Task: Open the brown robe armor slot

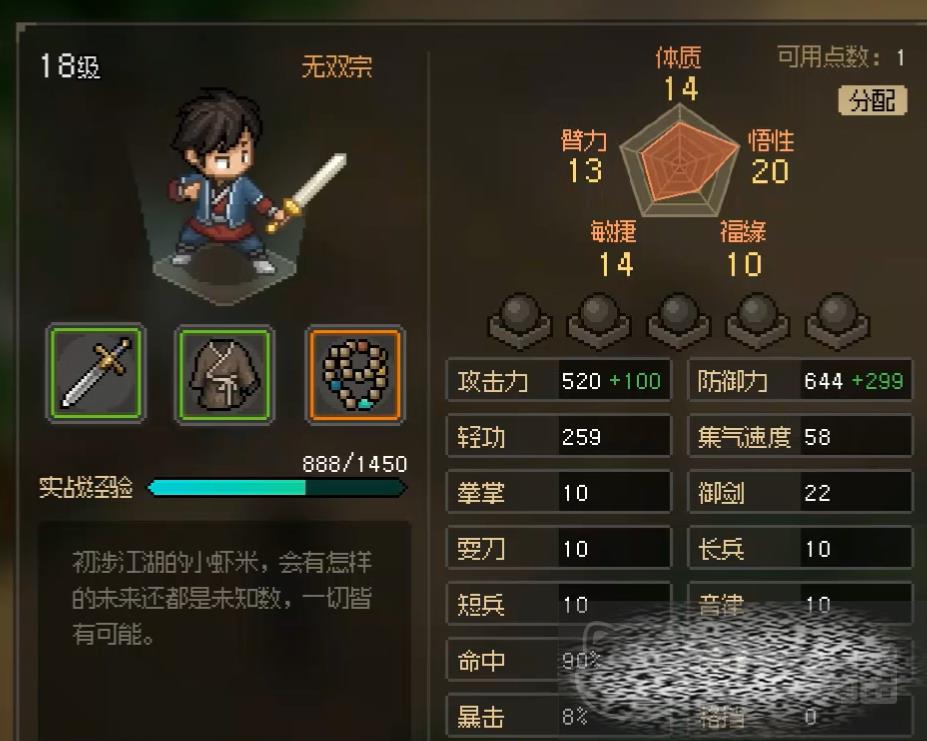Action: point(225,374)
